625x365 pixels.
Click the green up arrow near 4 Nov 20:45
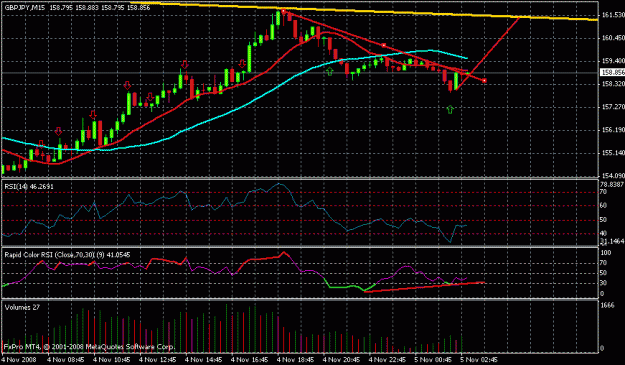(330, 71)
